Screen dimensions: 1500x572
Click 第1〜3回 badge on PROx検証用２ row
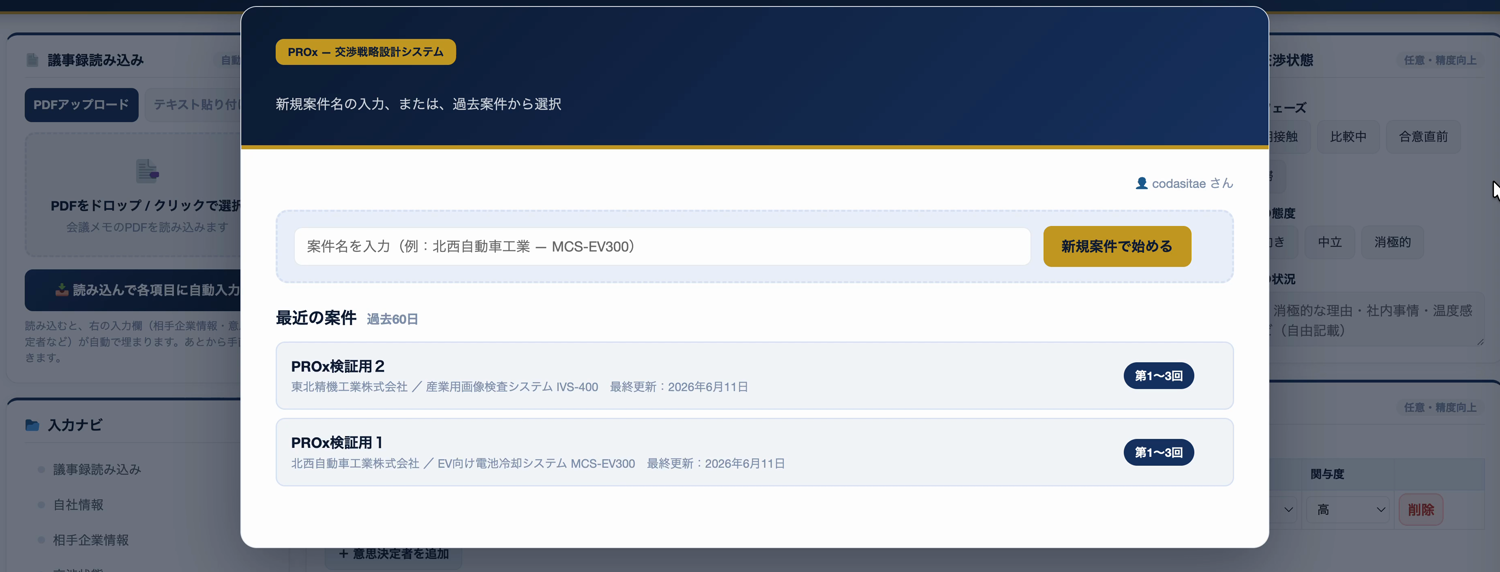point(1158,376)
